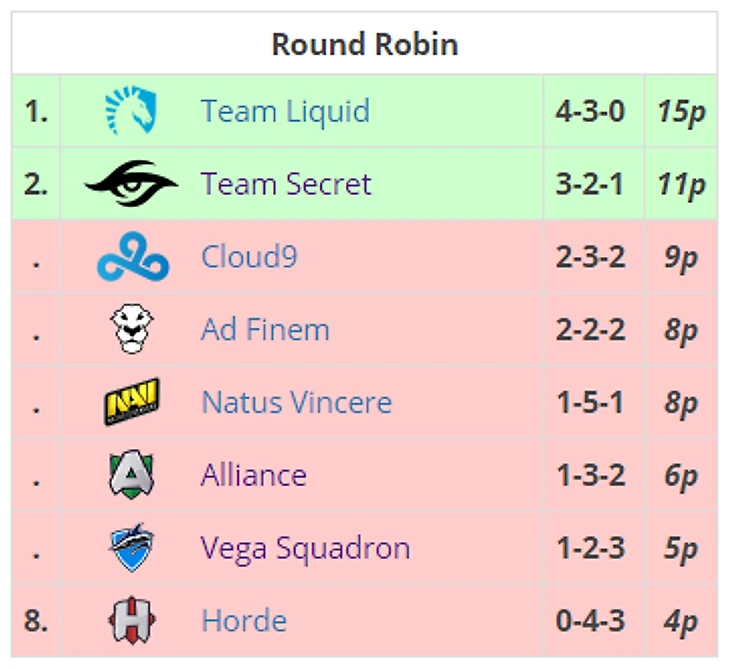This screenshot has height=669, width=730.
Task: Open the Natus Vincere link
Action: pyautogui.click(x=297, y=402)
